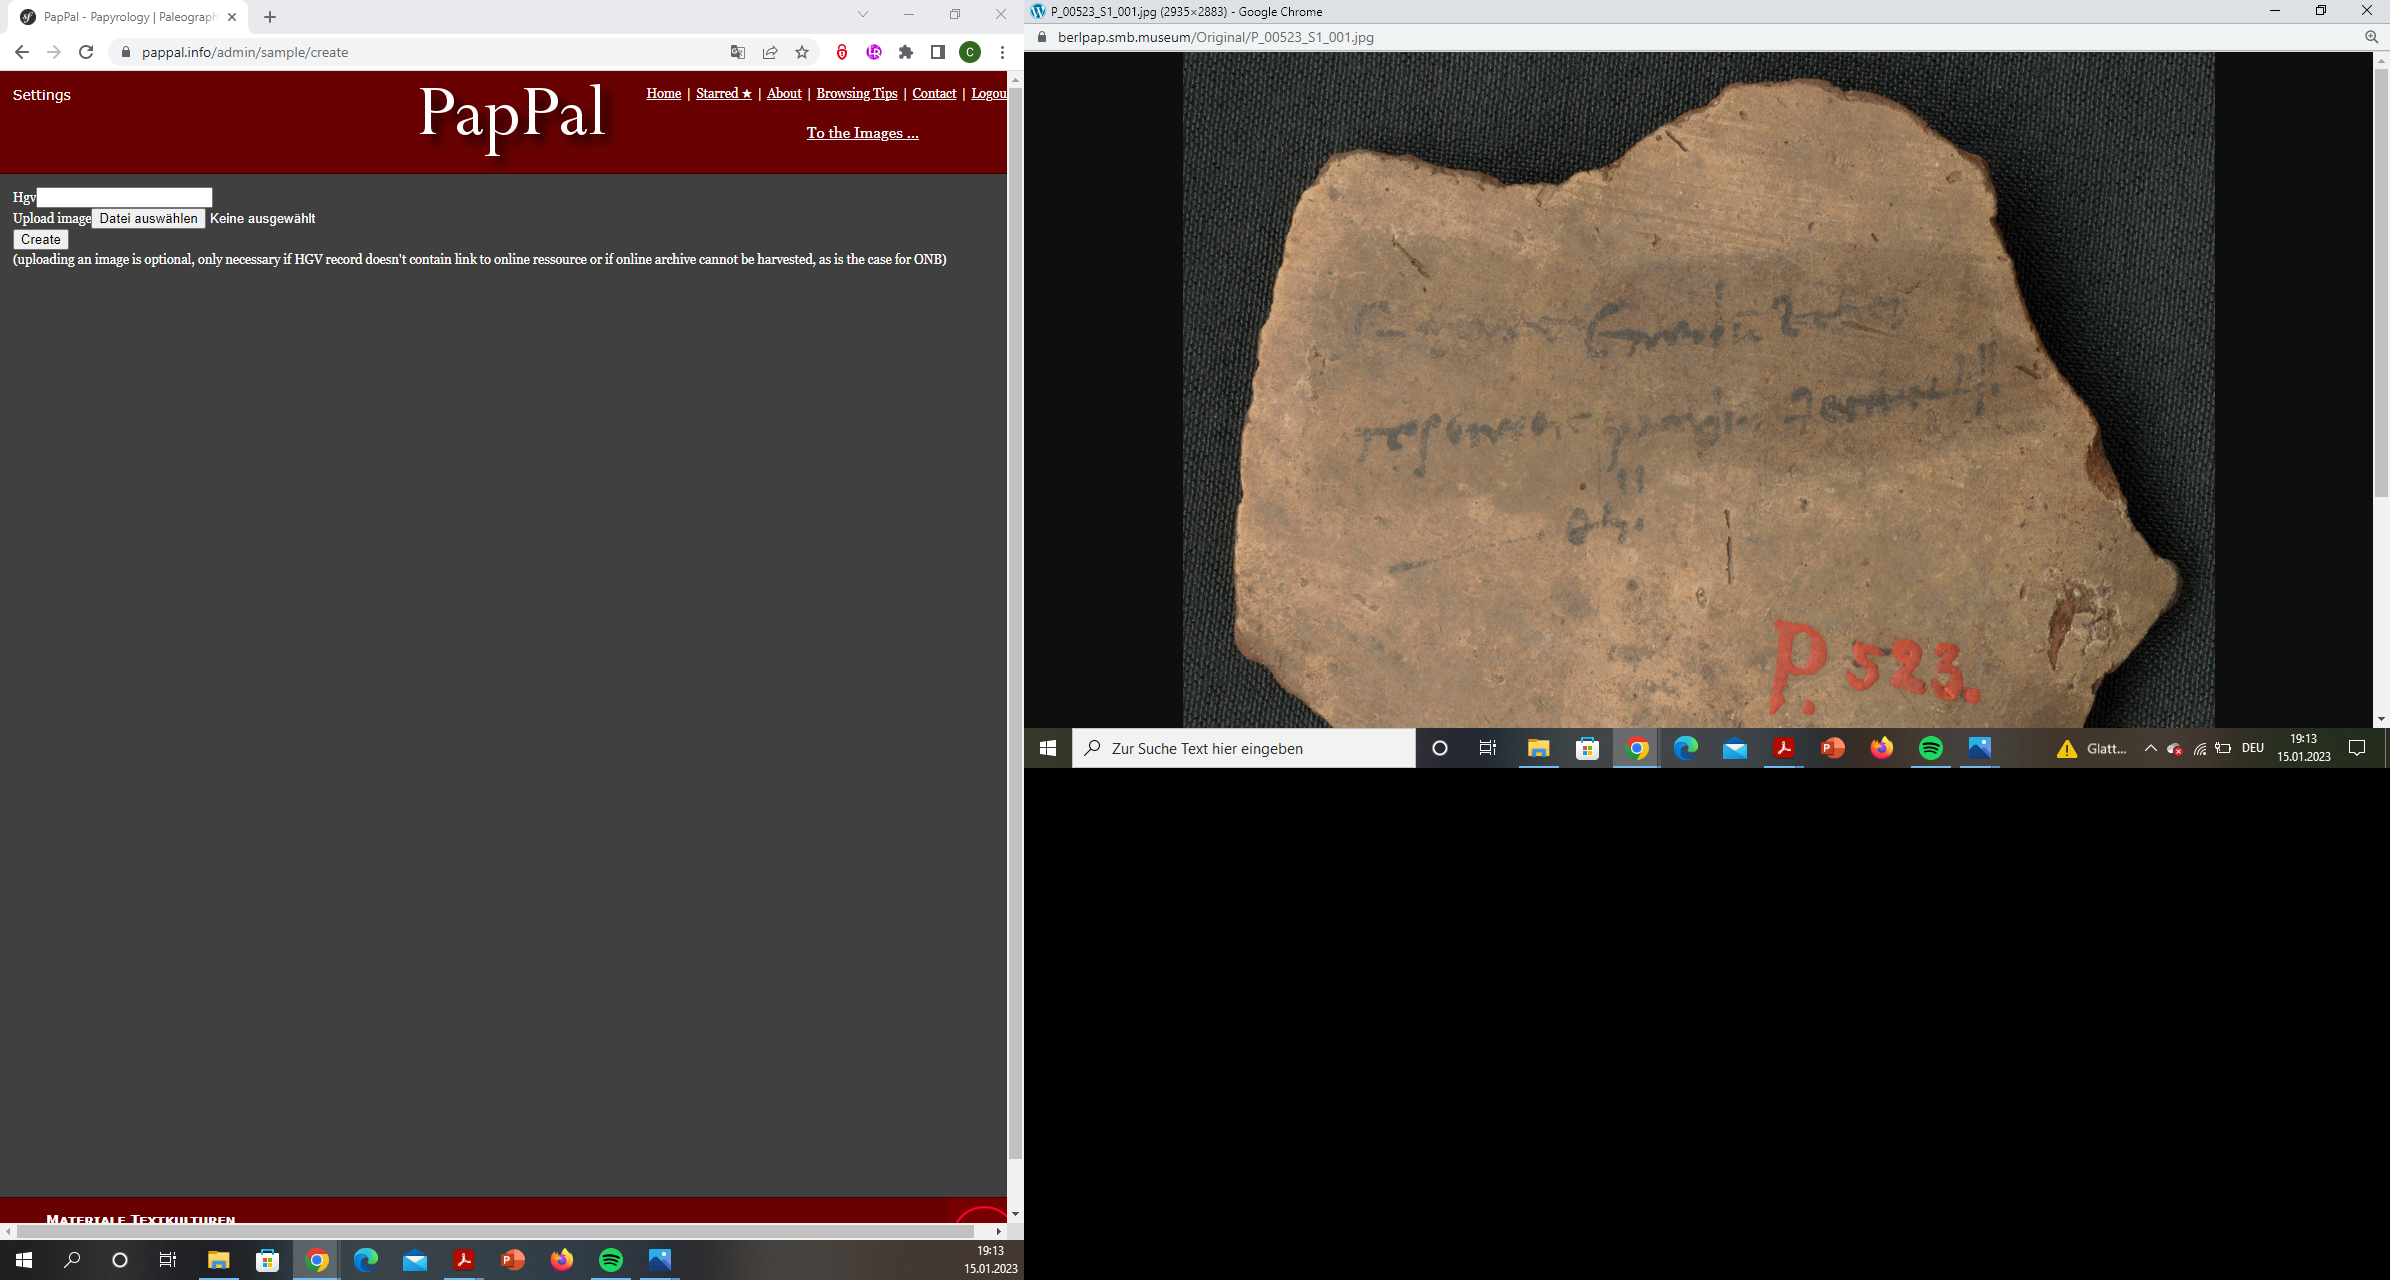Click the Settings menu item

pos(42,95)
